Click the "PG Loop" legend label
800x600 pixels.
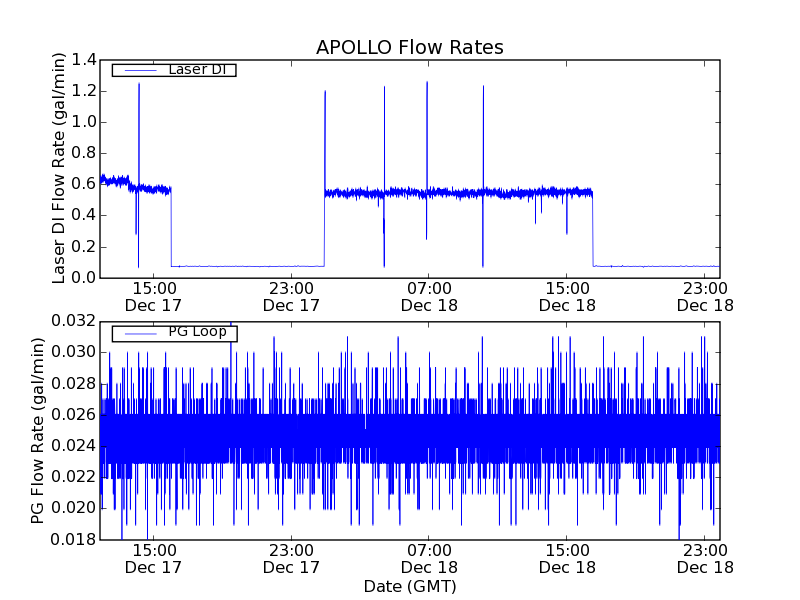coord(197,333)
